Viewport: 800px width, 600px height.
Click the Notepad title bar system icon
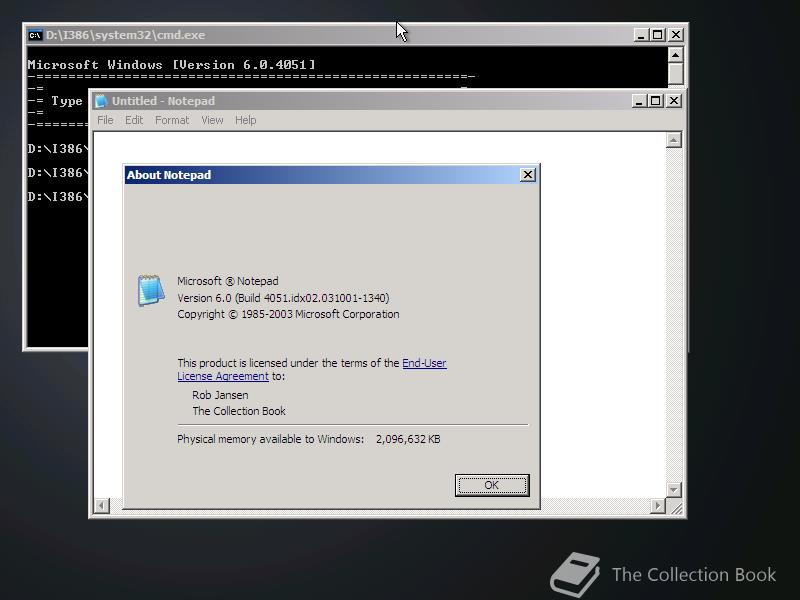point(101,101)
